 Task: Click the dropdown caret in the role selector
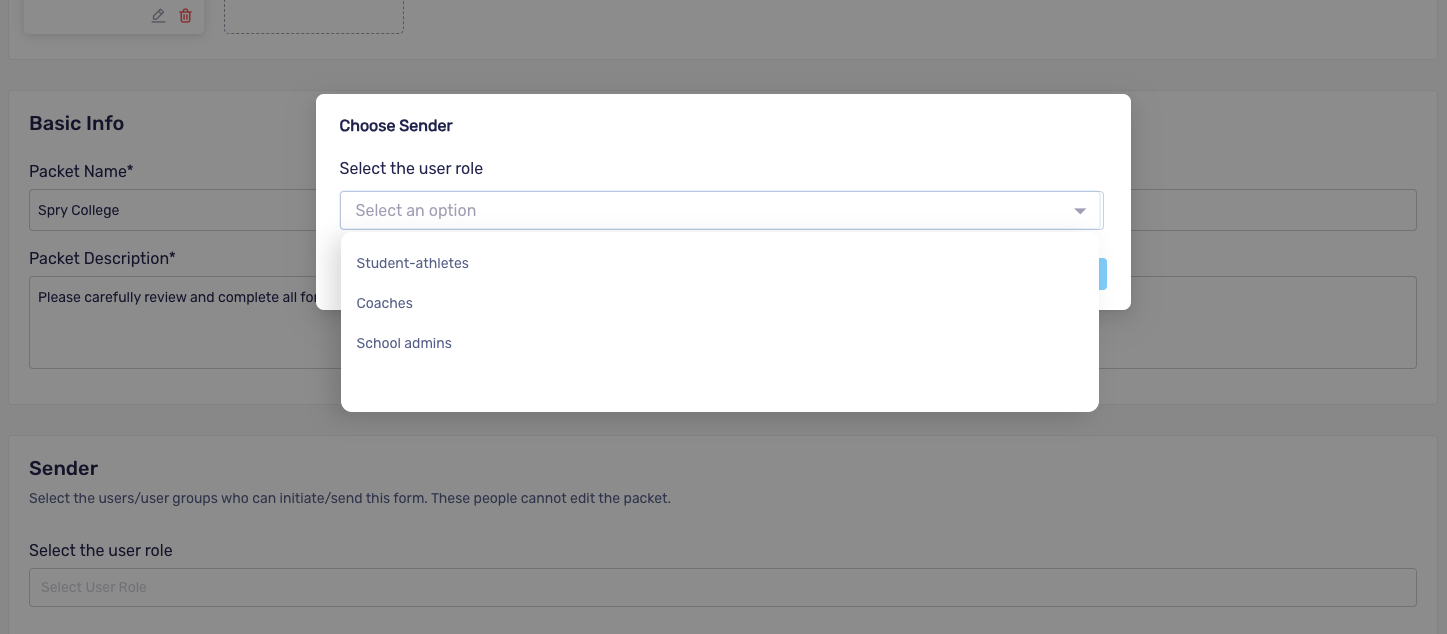click(1080, 211)
